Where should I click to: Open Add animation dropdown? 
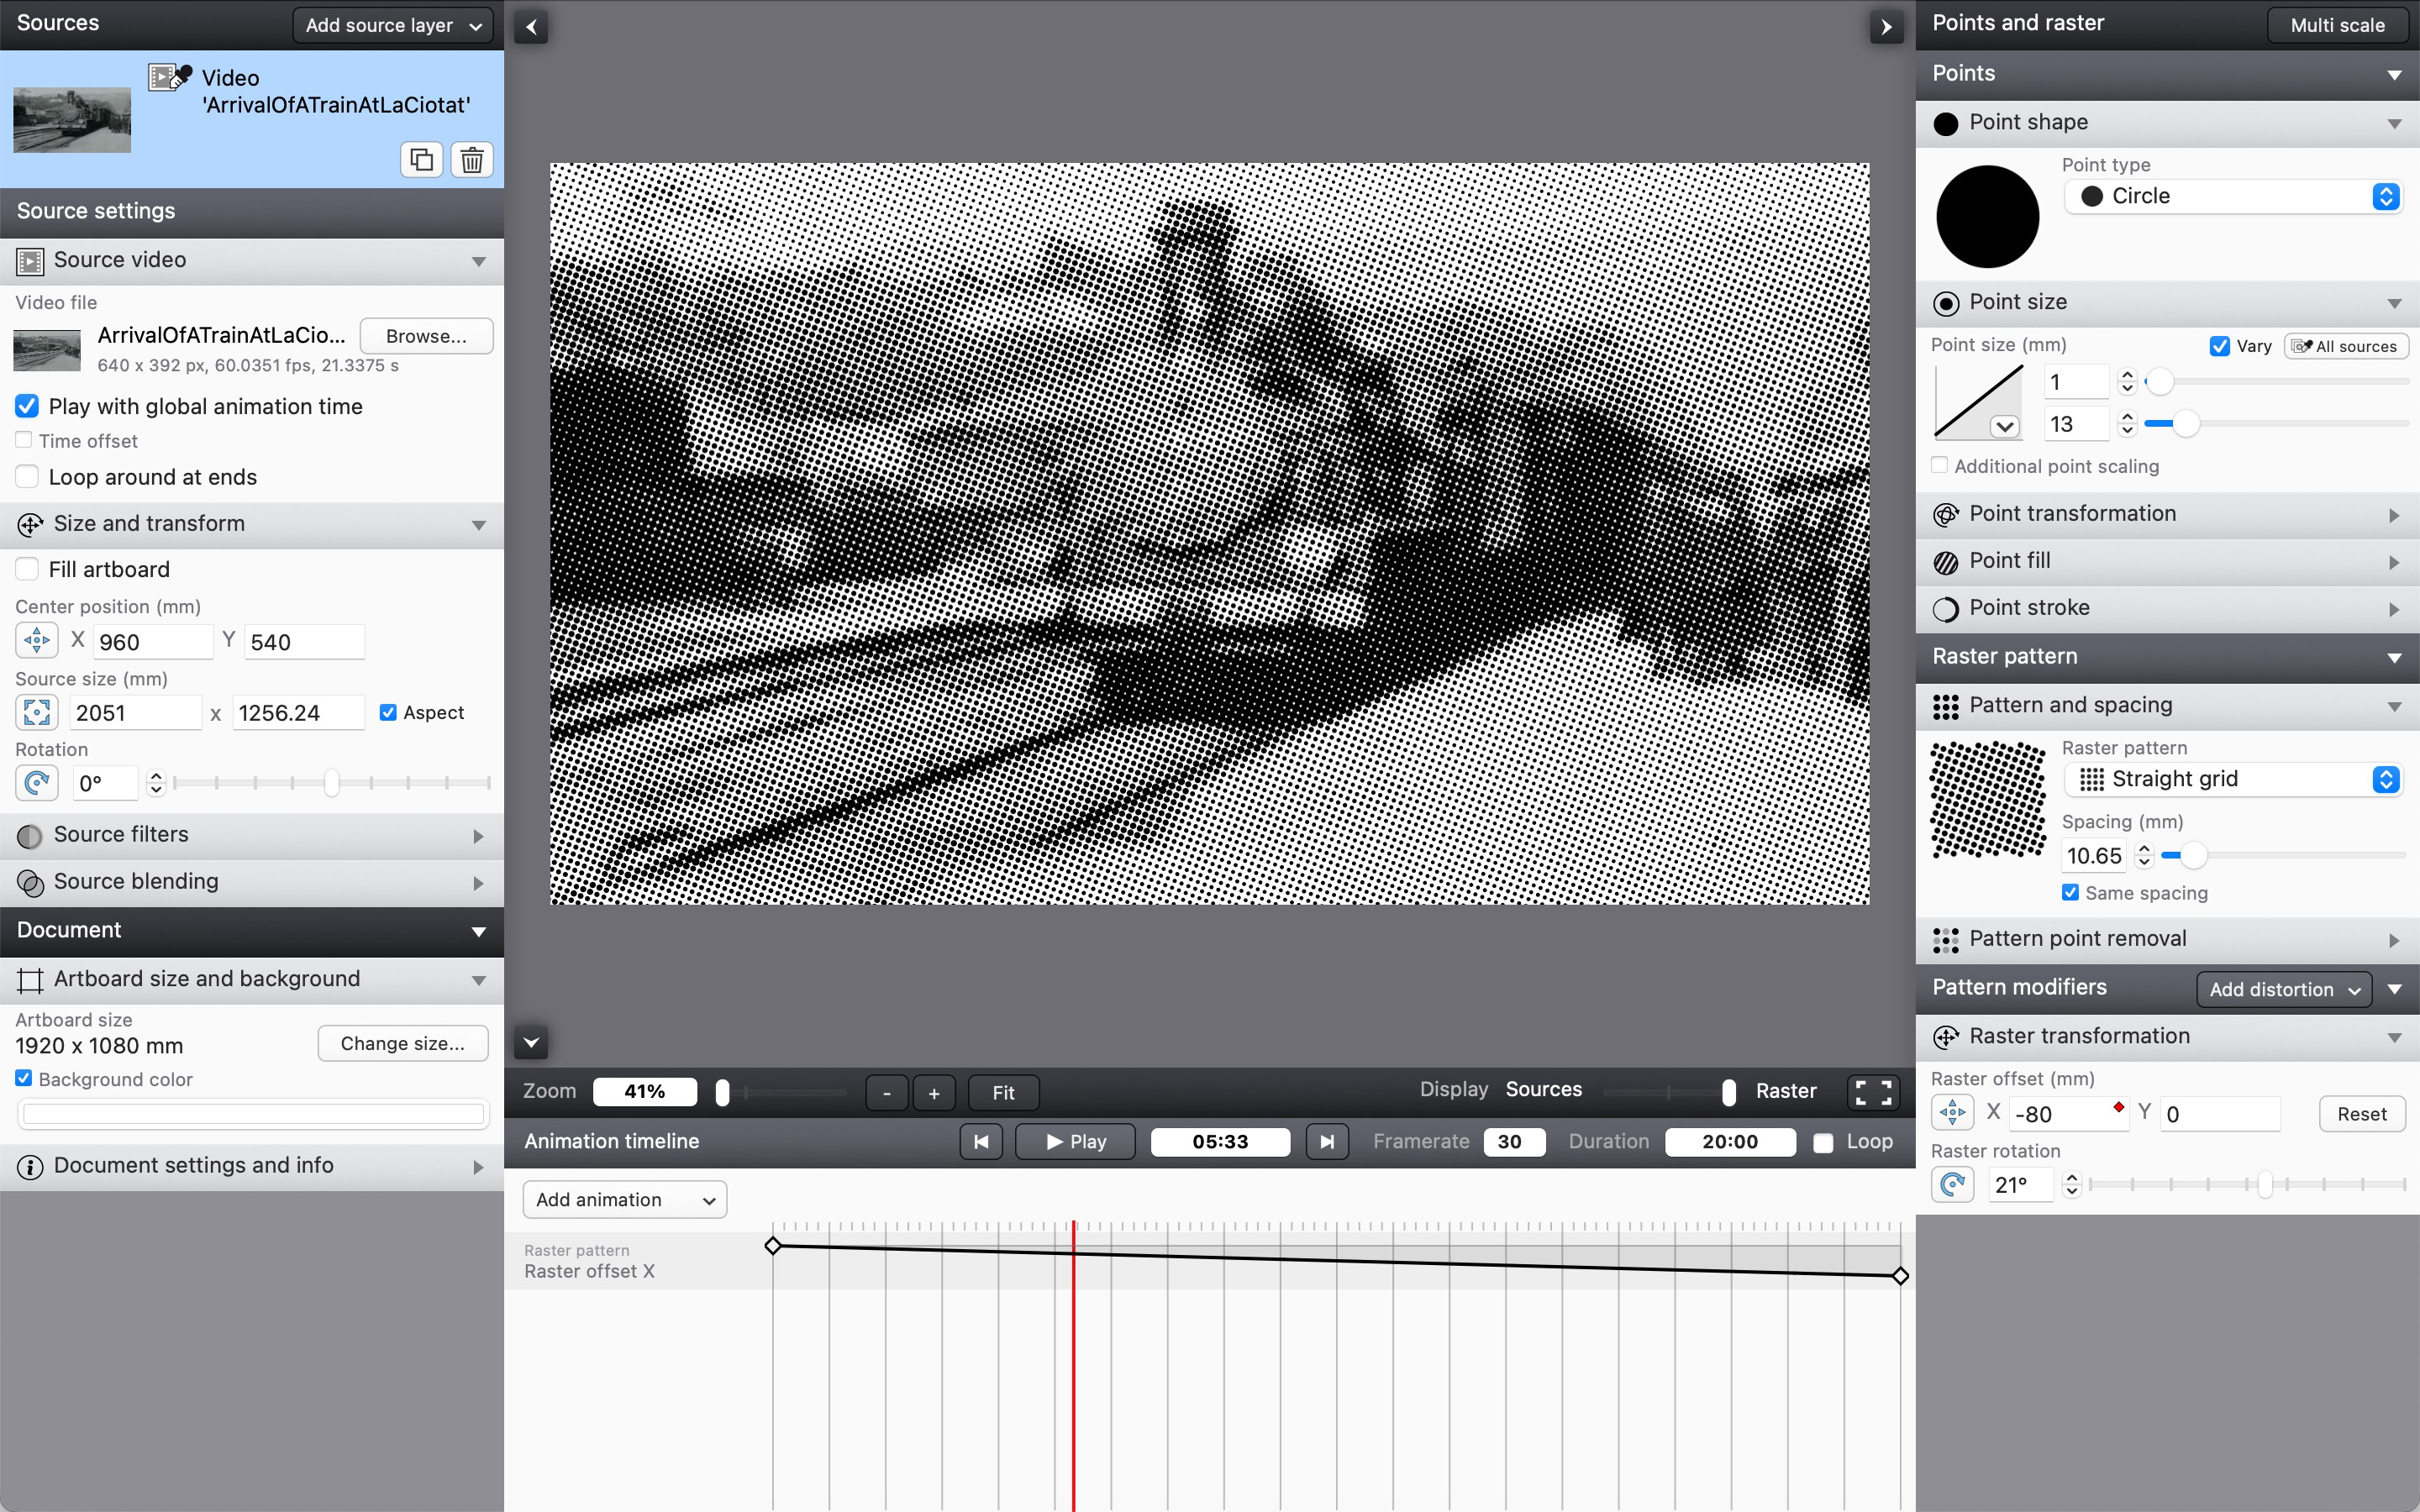pyautogui.click(x=625, y=1199)
